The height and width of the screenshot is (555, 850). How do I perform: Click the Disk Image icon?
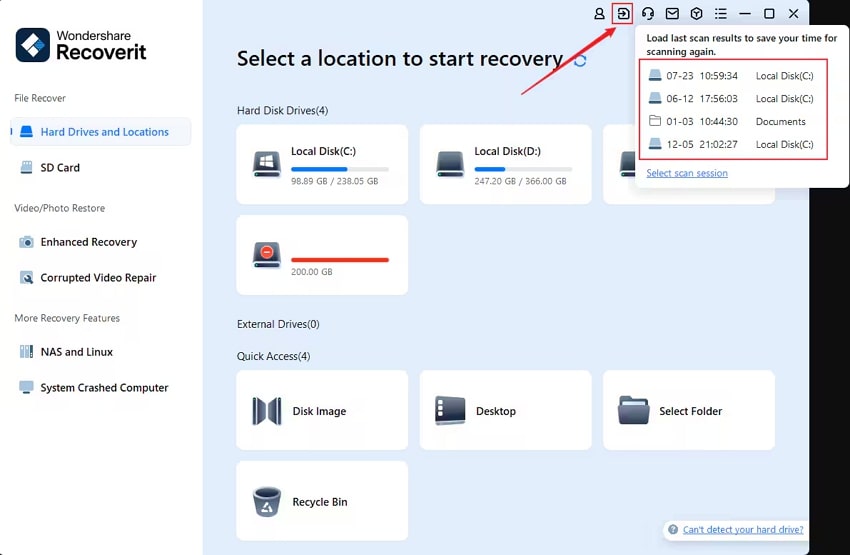point(267,411)
